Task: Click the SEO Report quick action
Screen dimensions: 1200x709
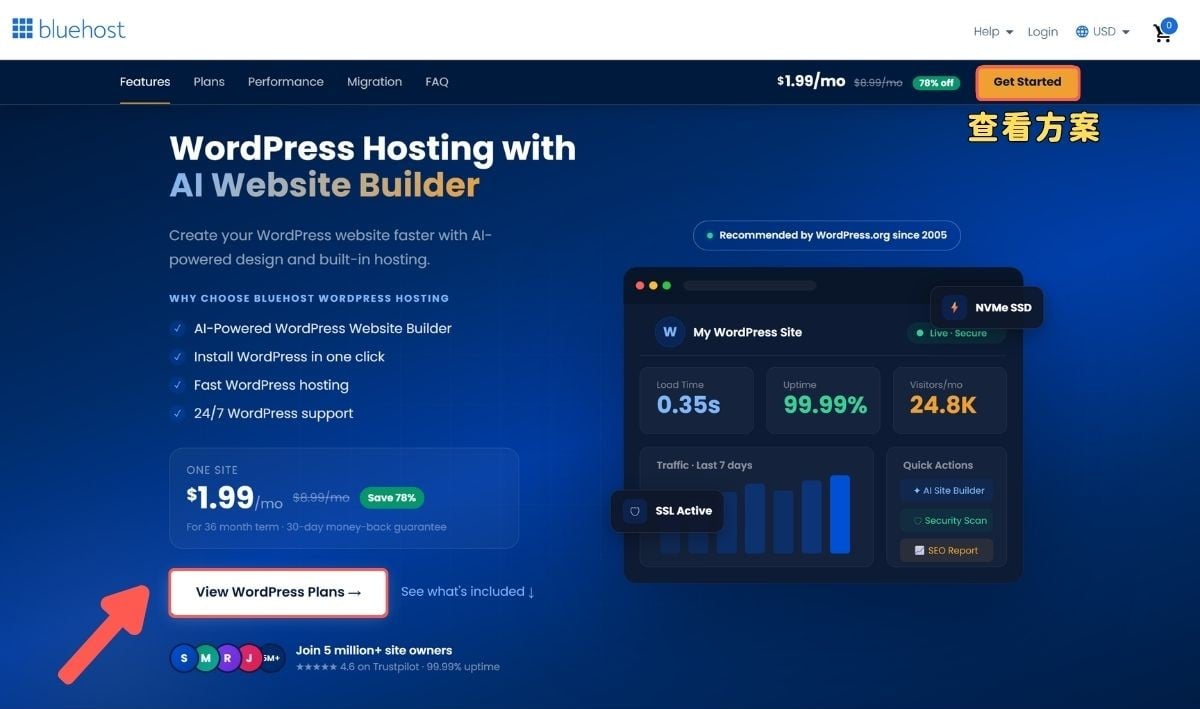Action: tap(947, 551)
